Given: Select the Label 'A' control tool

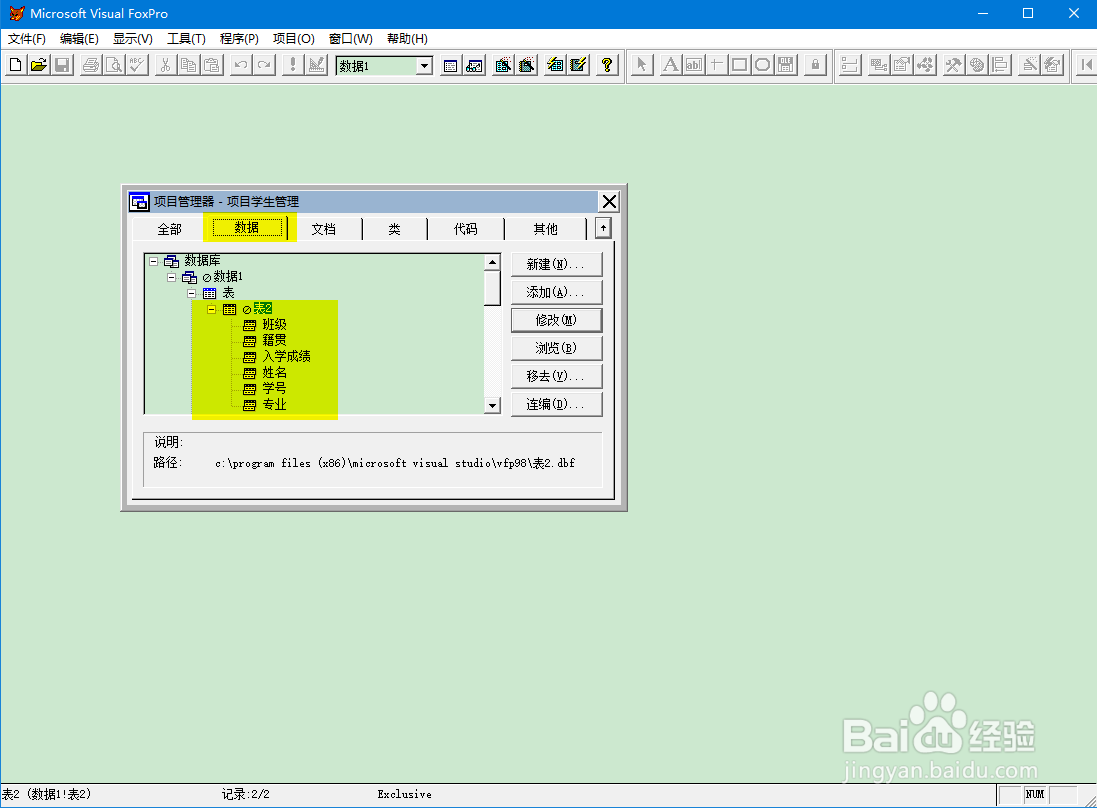Looking at the screenshot, I should point(670,65).
